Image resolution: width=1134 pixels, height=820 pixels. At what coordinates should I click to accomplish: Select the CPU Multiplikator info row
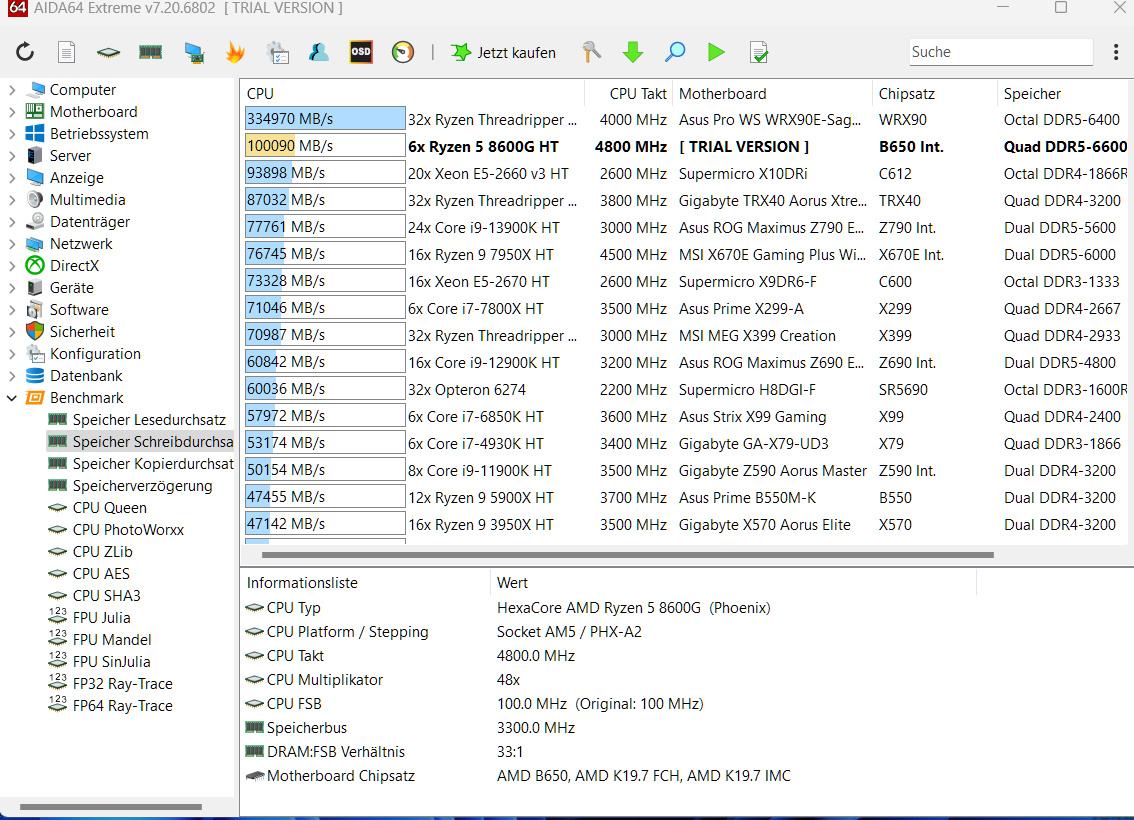608,680
